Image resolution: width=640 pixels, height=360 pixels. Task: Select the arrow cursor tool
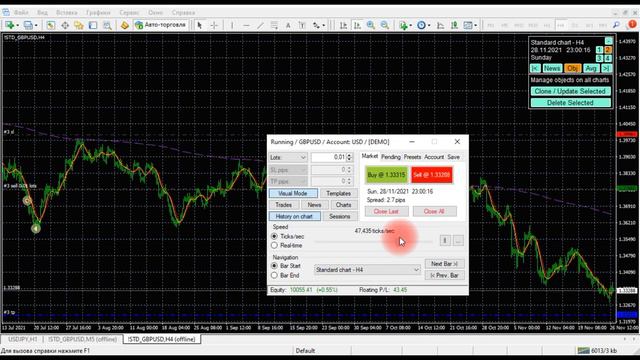click(x=200, y=25)
